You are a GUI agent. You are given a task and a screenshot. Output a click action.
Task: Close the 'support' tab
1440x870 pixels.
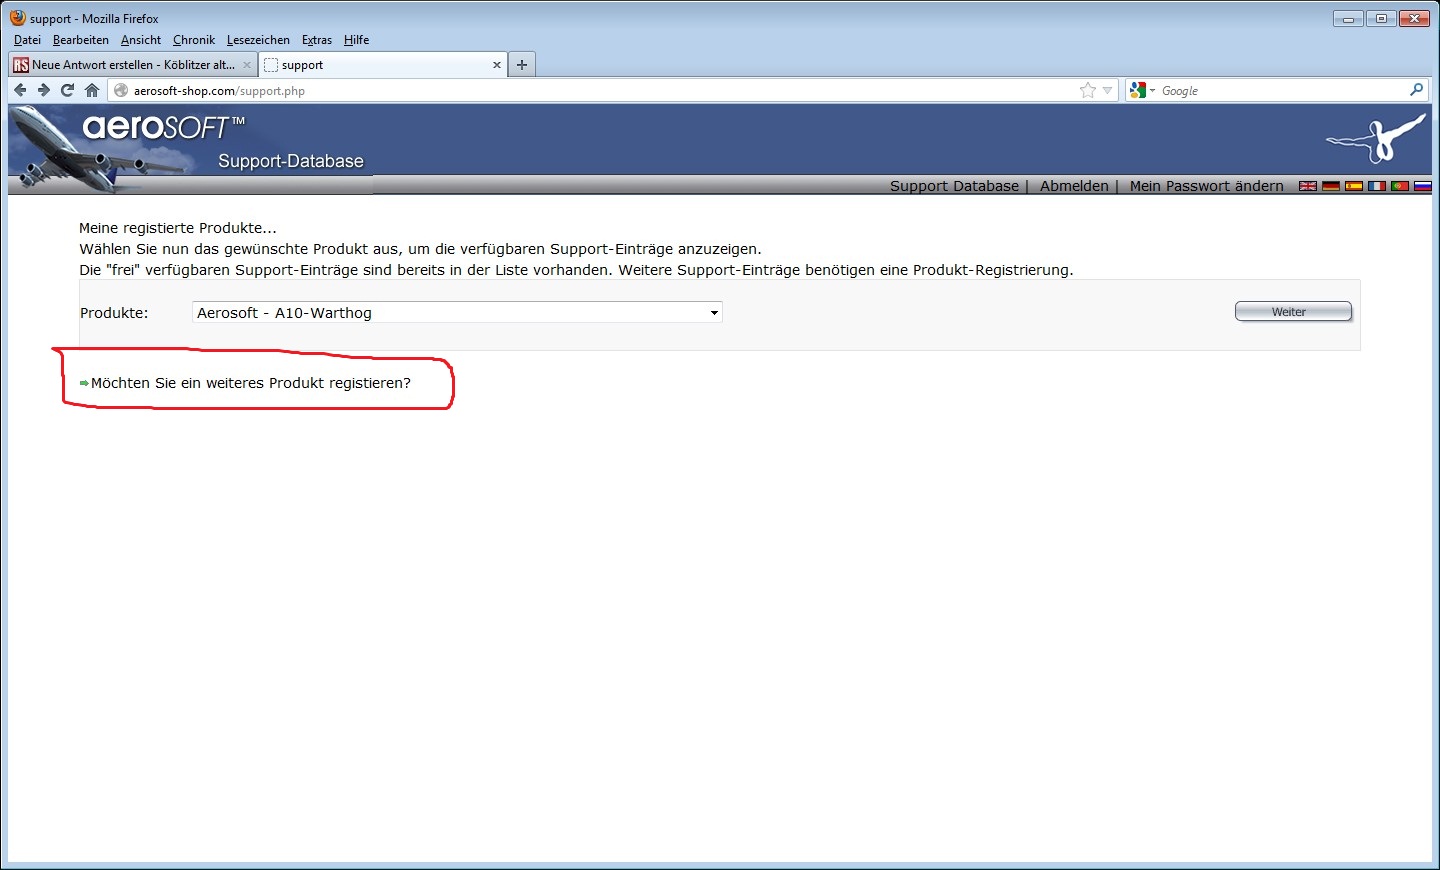pos(497,65)
